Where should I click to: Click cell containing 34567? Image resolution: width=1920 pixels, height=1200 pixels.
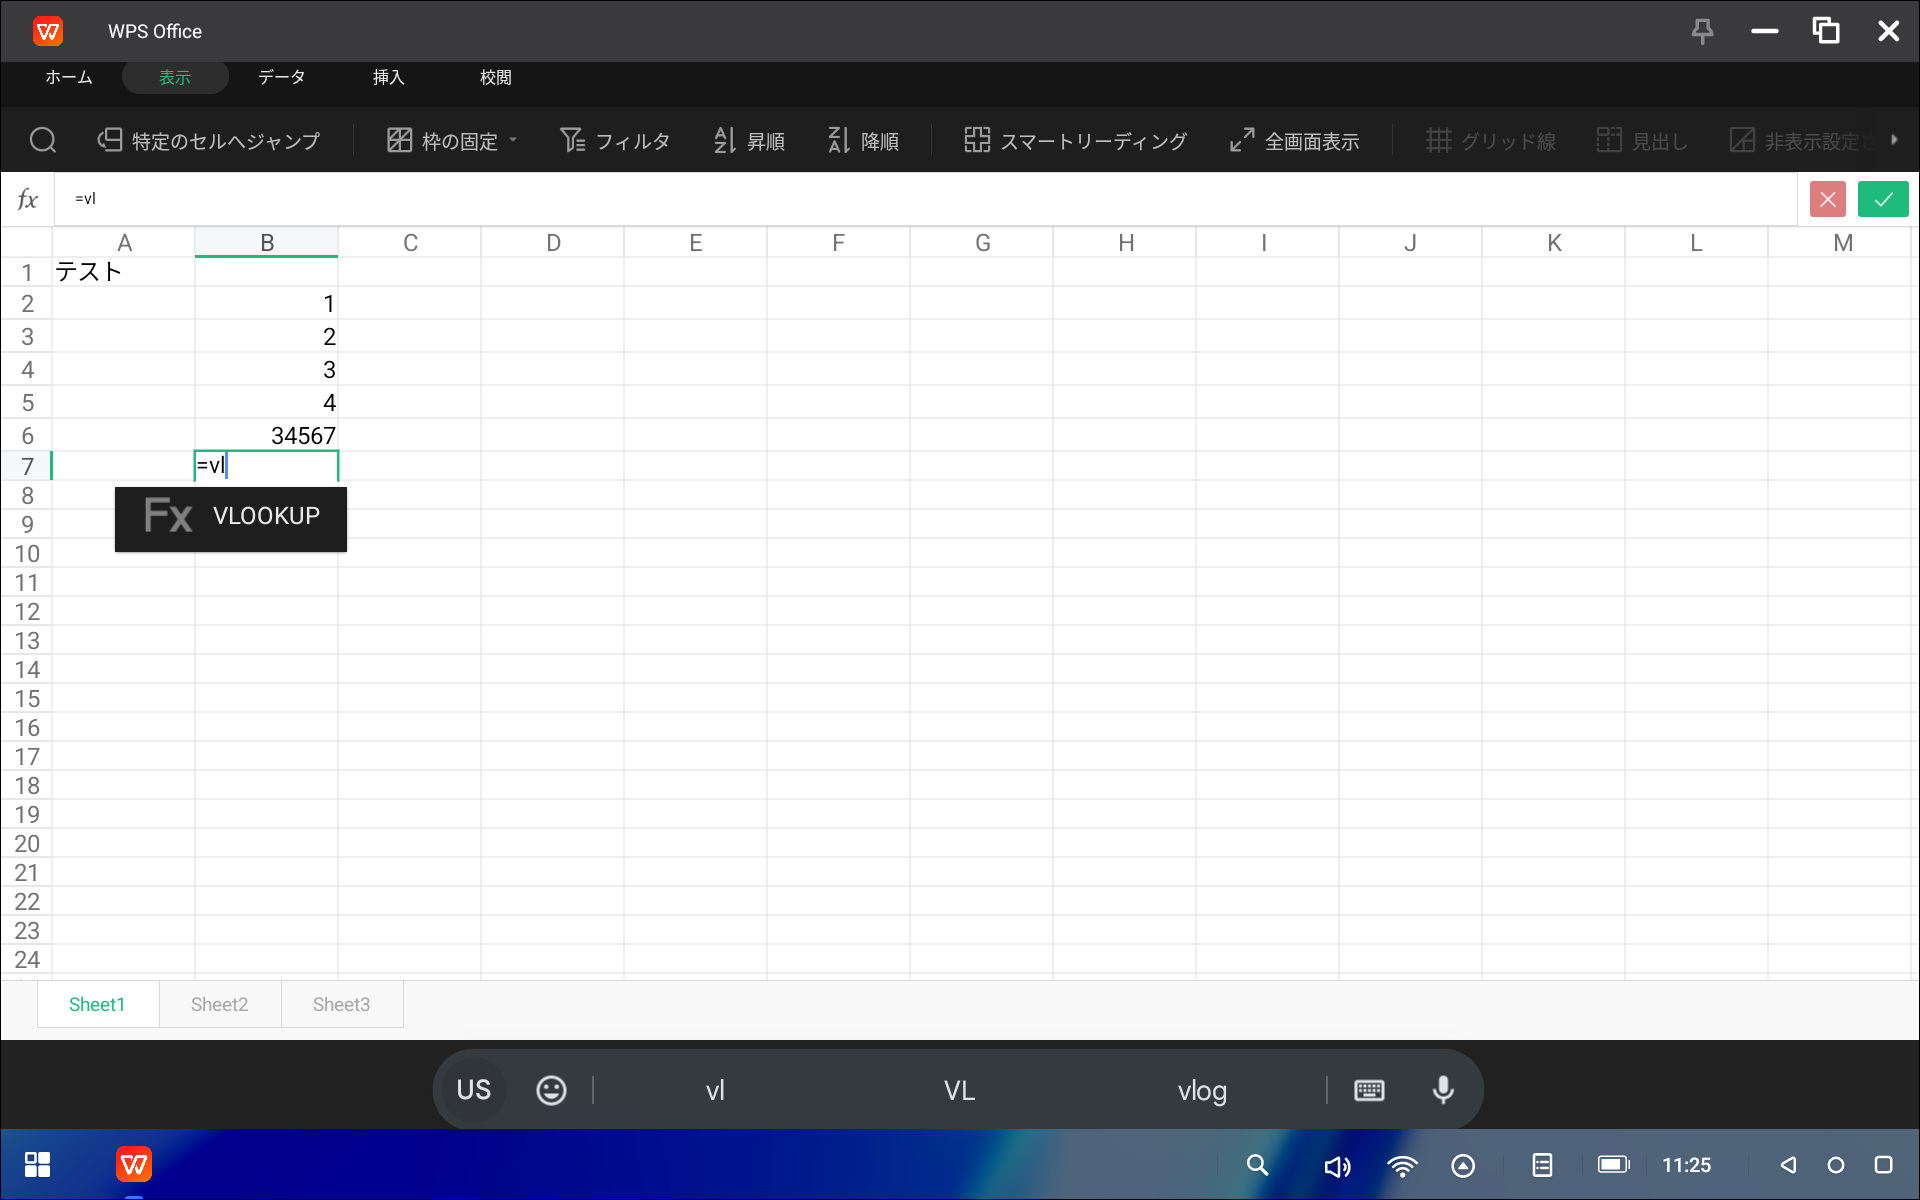pyautogui.click(x=266, y=435)
